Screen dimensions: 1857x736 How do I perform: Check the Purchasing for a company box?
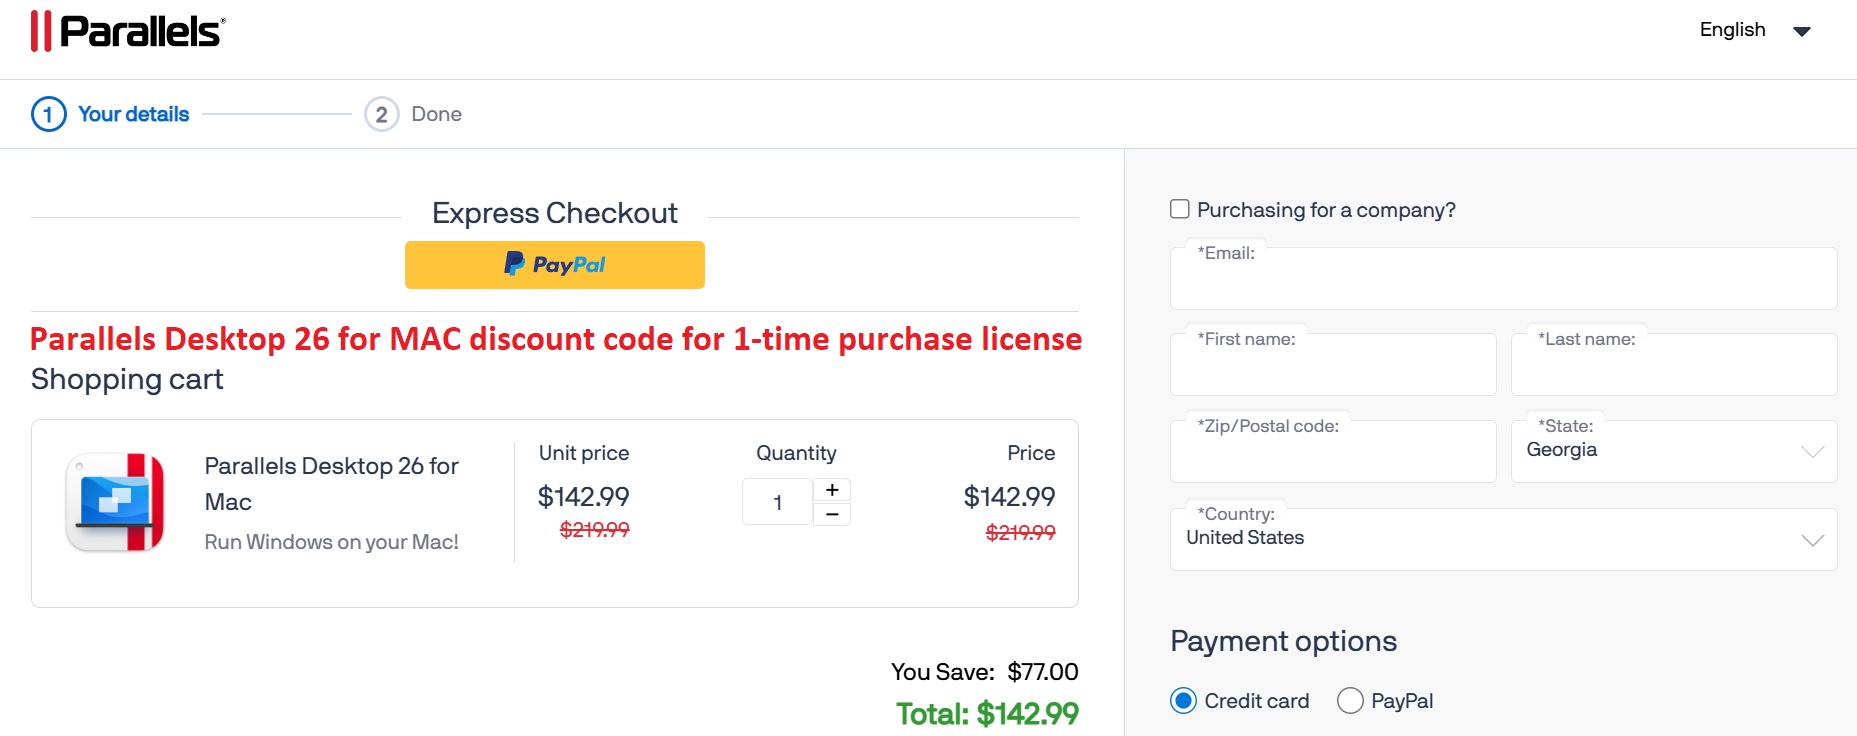point(1180,209)
